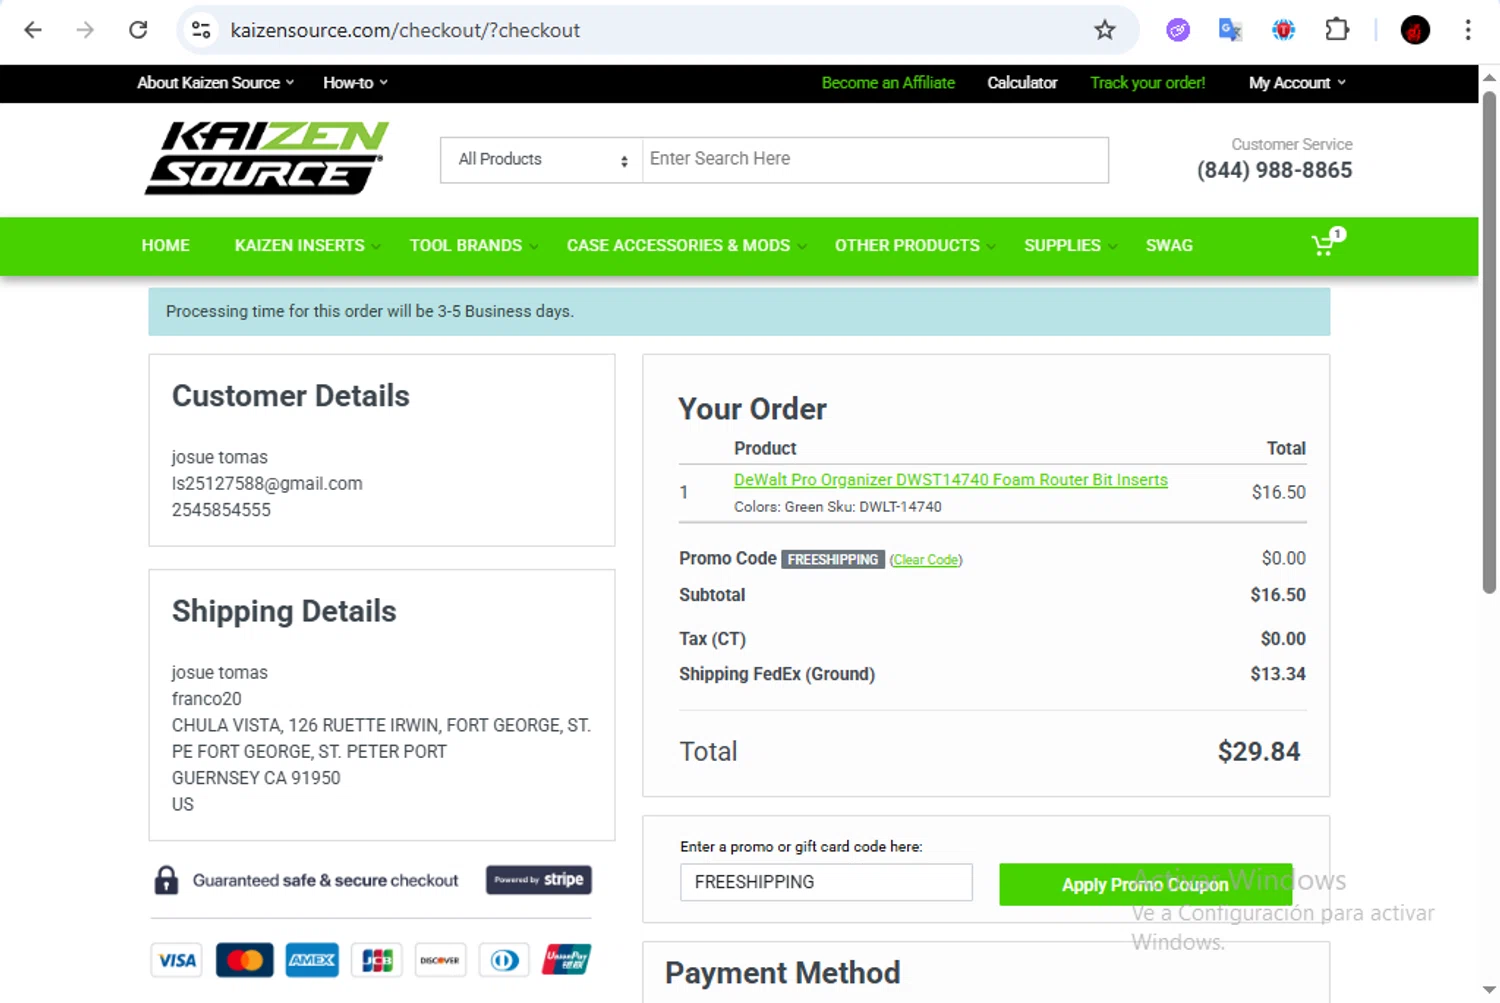Click the FREESHIPPING promo code tag
This screenshot has width=1500, height=1003.
point(833,559)
